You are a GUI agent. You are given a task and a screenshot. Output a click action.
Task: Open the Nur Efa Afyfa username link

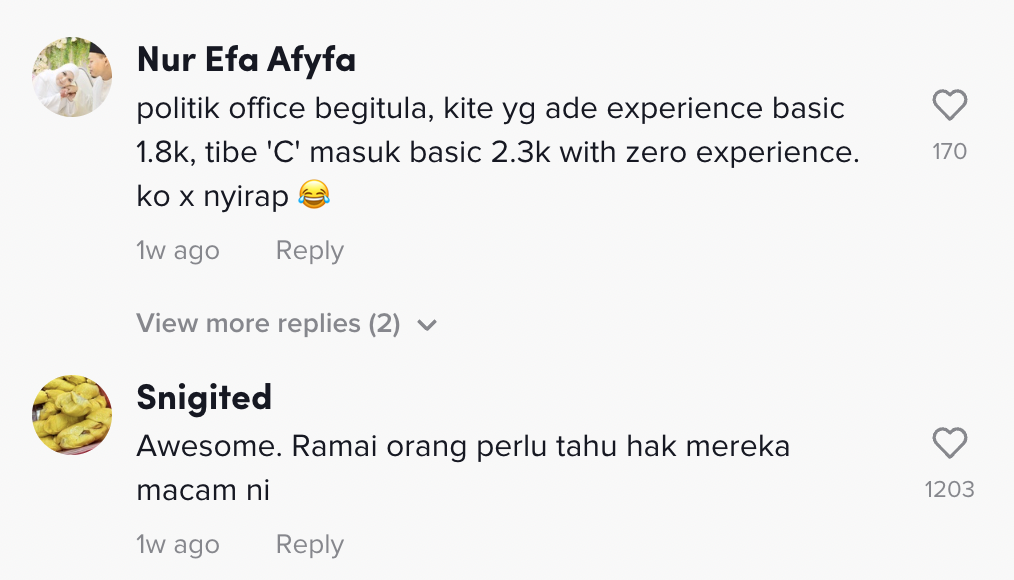tap(246, 60)
